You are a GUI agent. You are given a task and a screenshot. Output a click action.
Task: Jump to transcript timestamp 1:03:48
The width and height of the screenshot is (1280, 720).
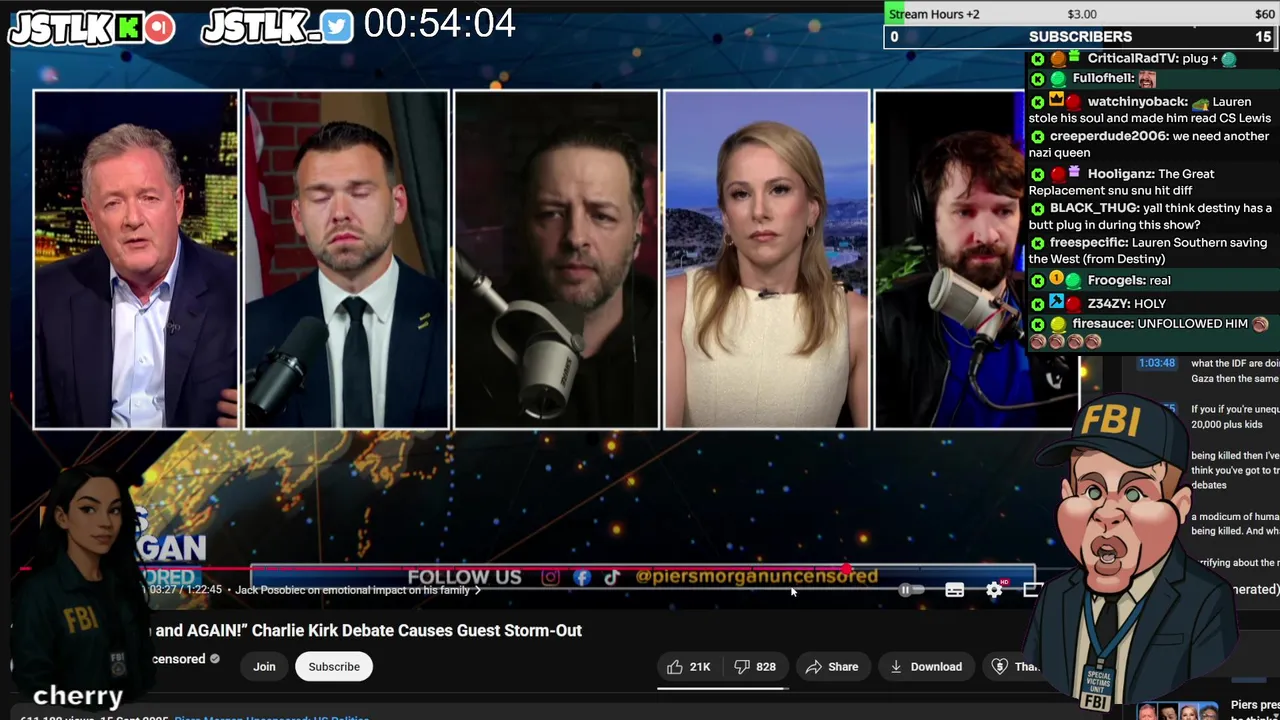tap(1156, 363)
